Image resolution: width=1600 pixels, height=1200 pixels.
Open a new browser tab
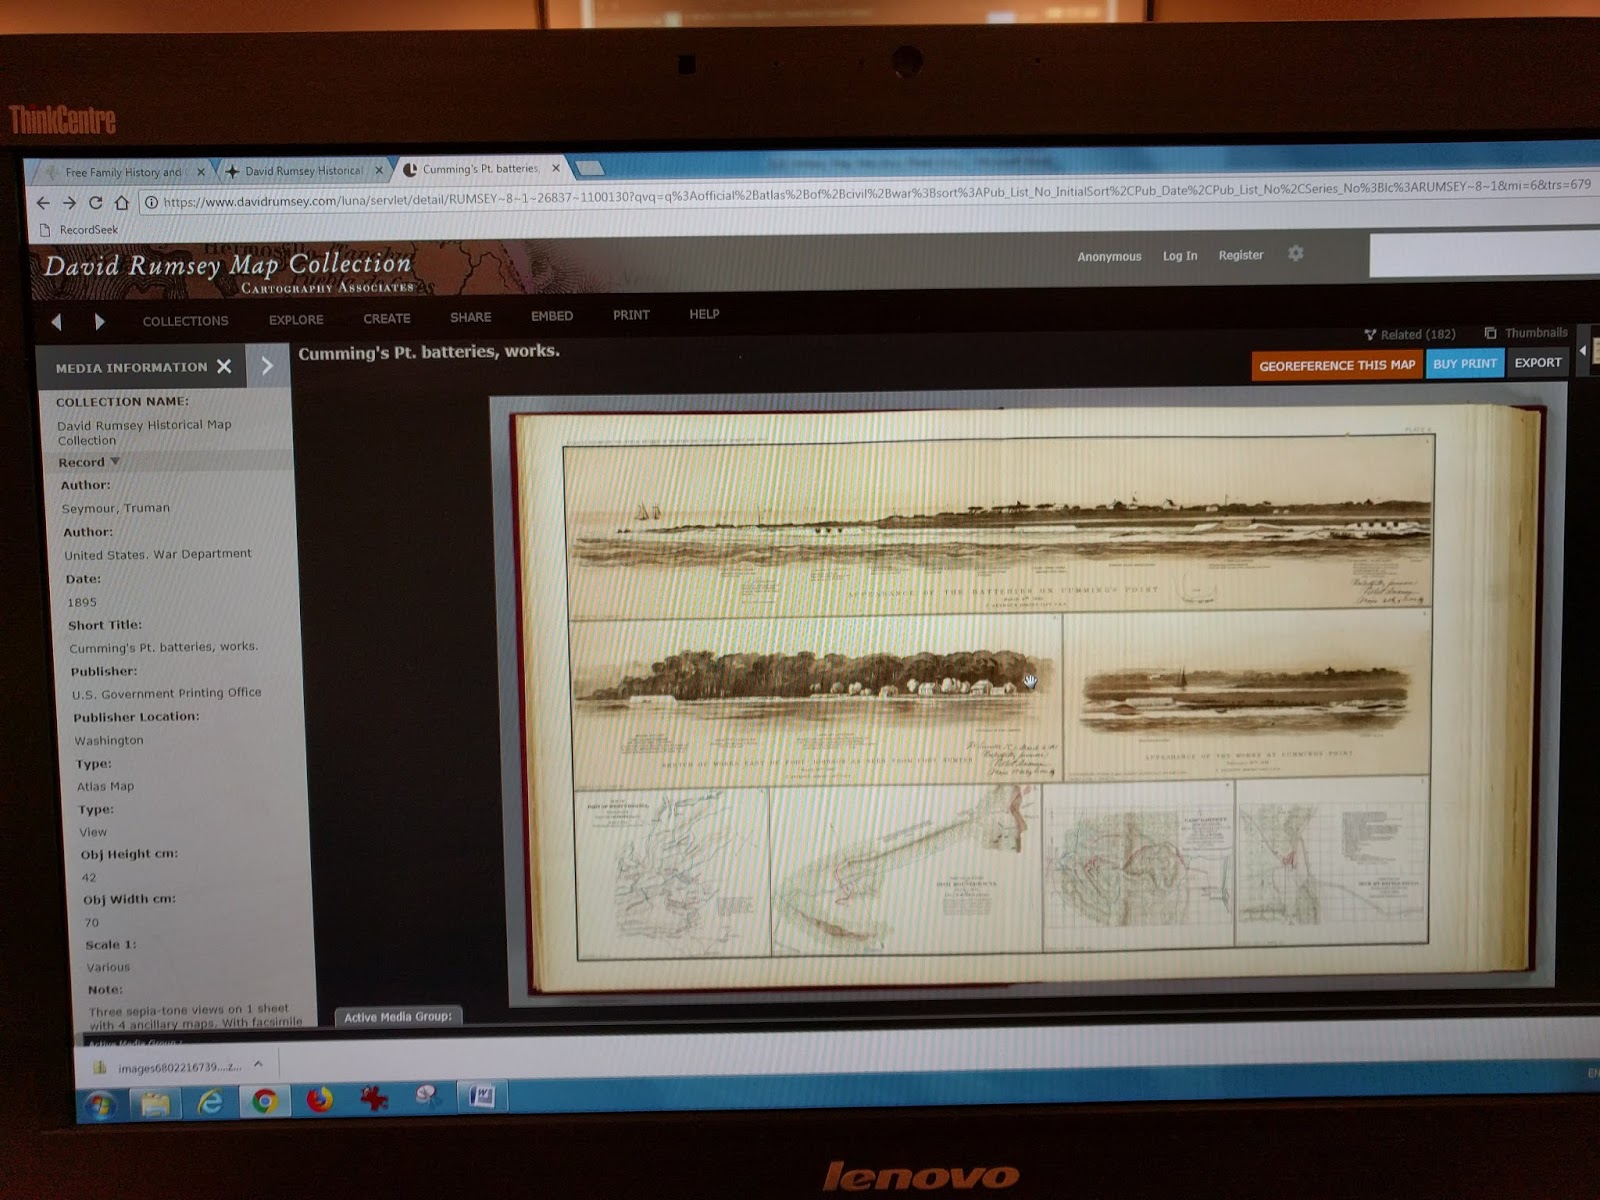[589, 167]
